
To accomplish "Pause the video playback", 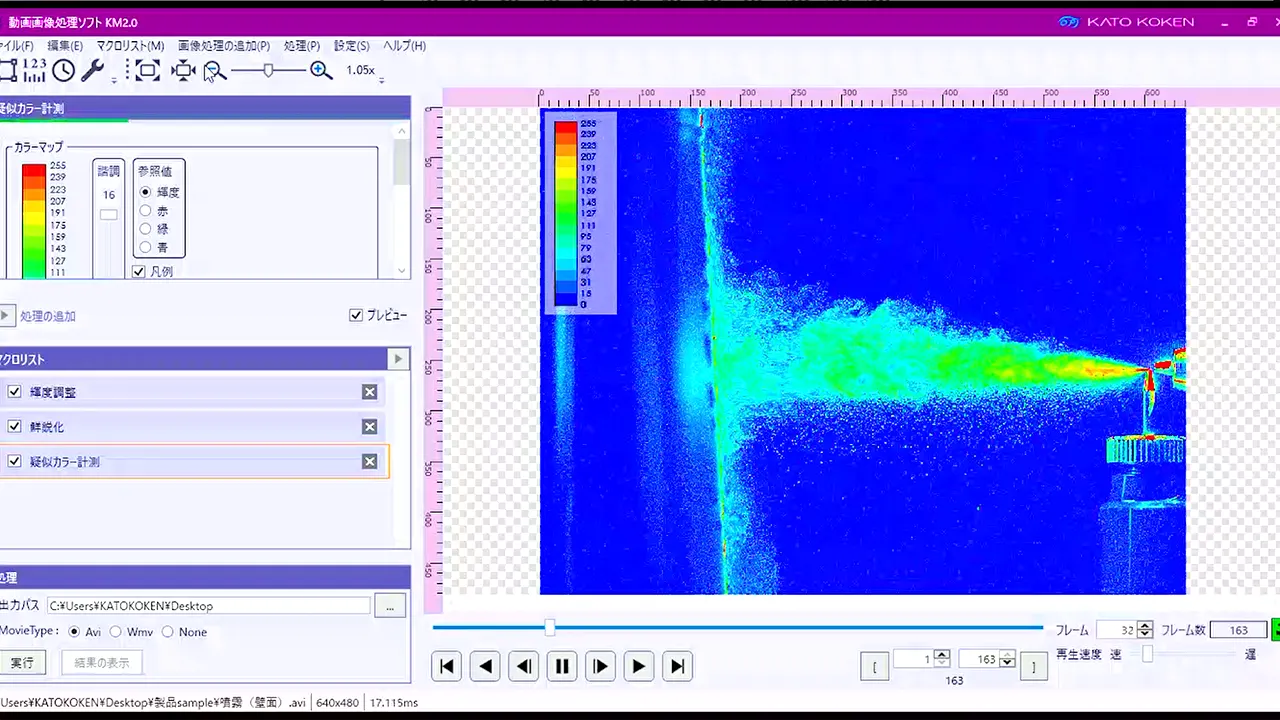I will [562, 666].
